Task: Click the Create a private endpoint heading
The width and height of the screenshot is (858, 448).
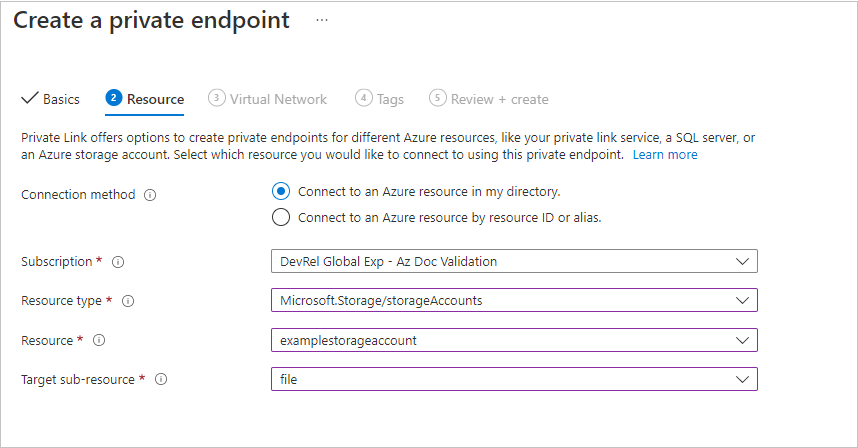Action: point(151,20)
